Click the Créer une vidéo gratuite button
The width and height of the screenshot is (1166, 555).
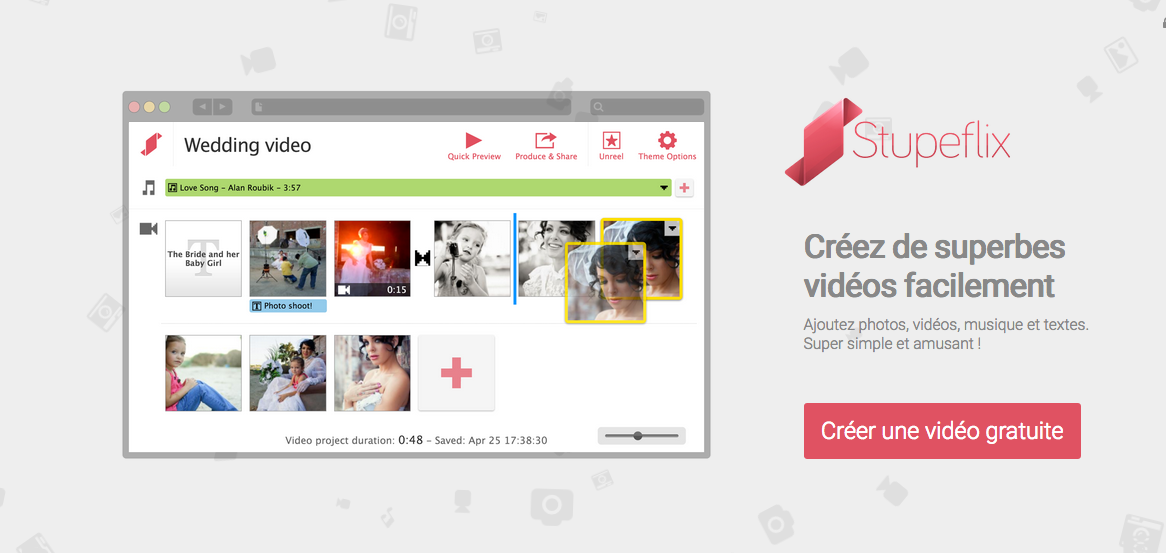pos(942,431)
